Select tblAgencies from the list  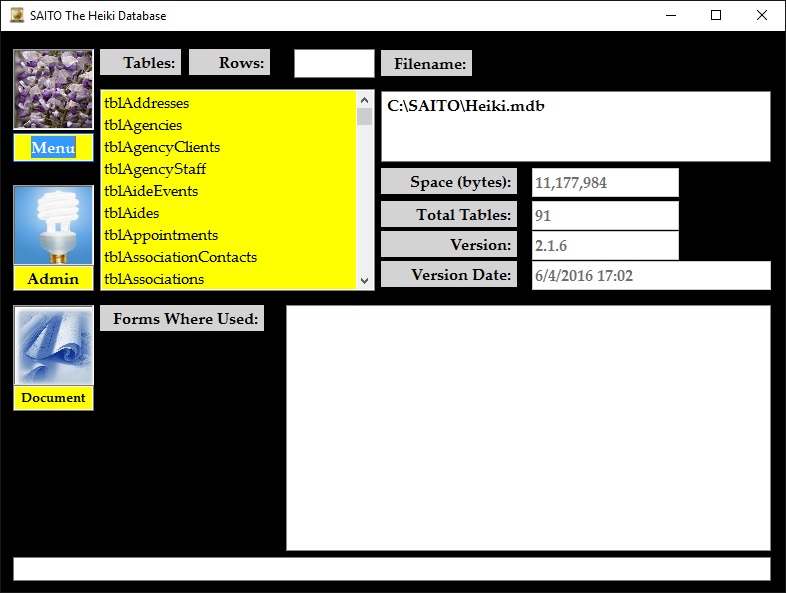(x=143, y=125)
